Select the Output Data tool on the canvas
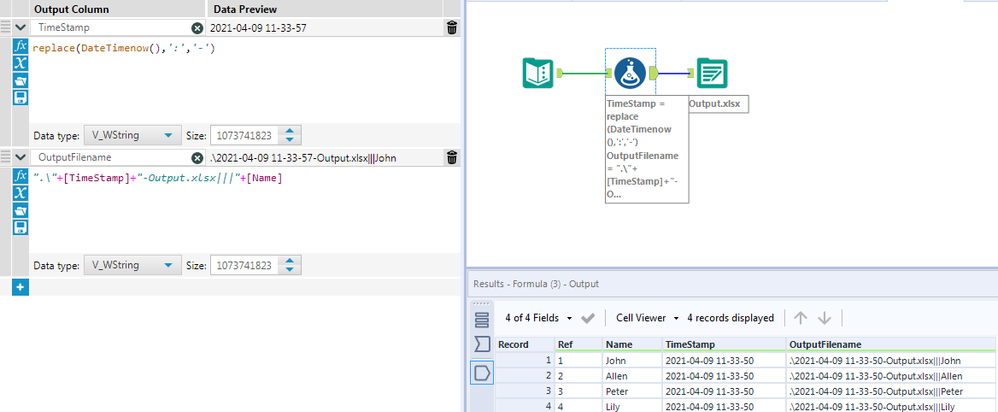Viewport: 998px width, 412px height. pos(712,73)
